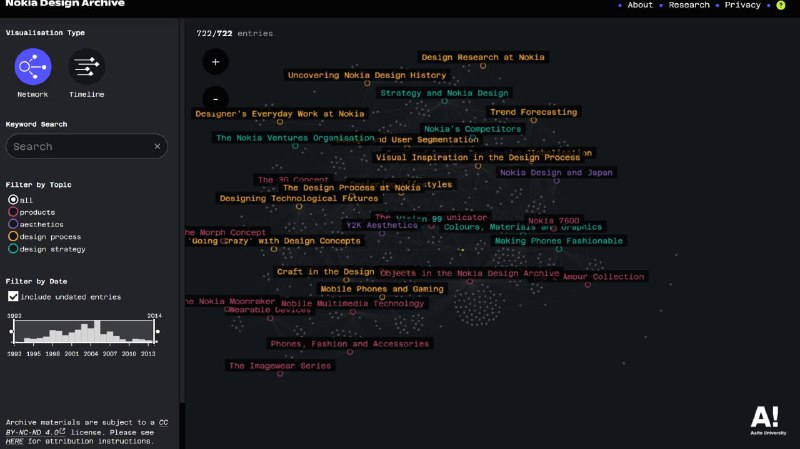Click the circle node under Design Research at Nokia
800x449 pixels.
(x=483, y=66)
